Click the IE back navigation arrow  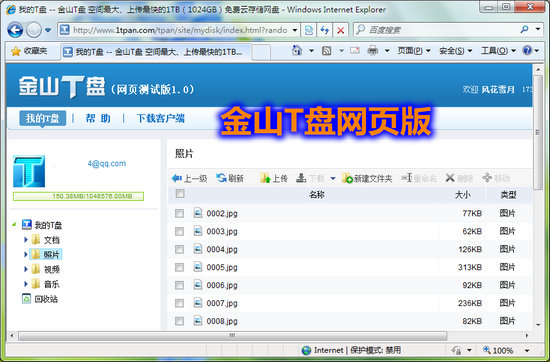click(x=15, y=30)
